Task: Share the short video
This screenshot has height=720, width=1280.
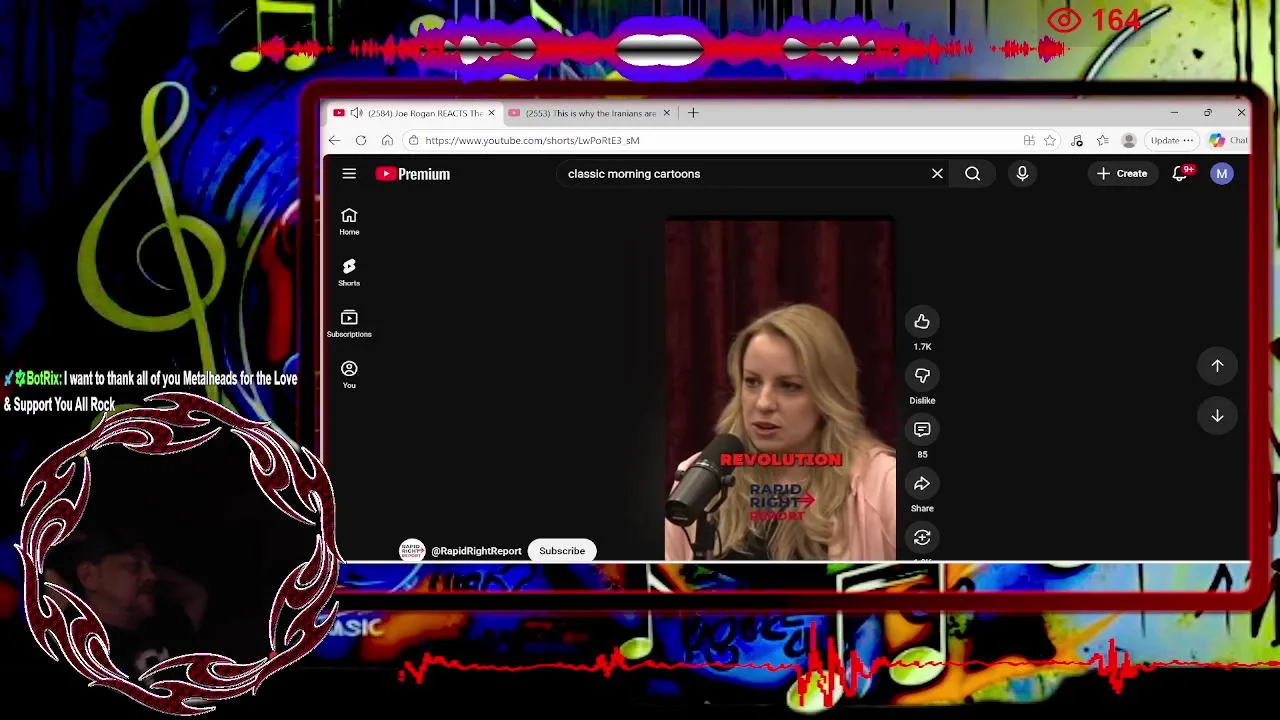Action: [x=922, y=484]
